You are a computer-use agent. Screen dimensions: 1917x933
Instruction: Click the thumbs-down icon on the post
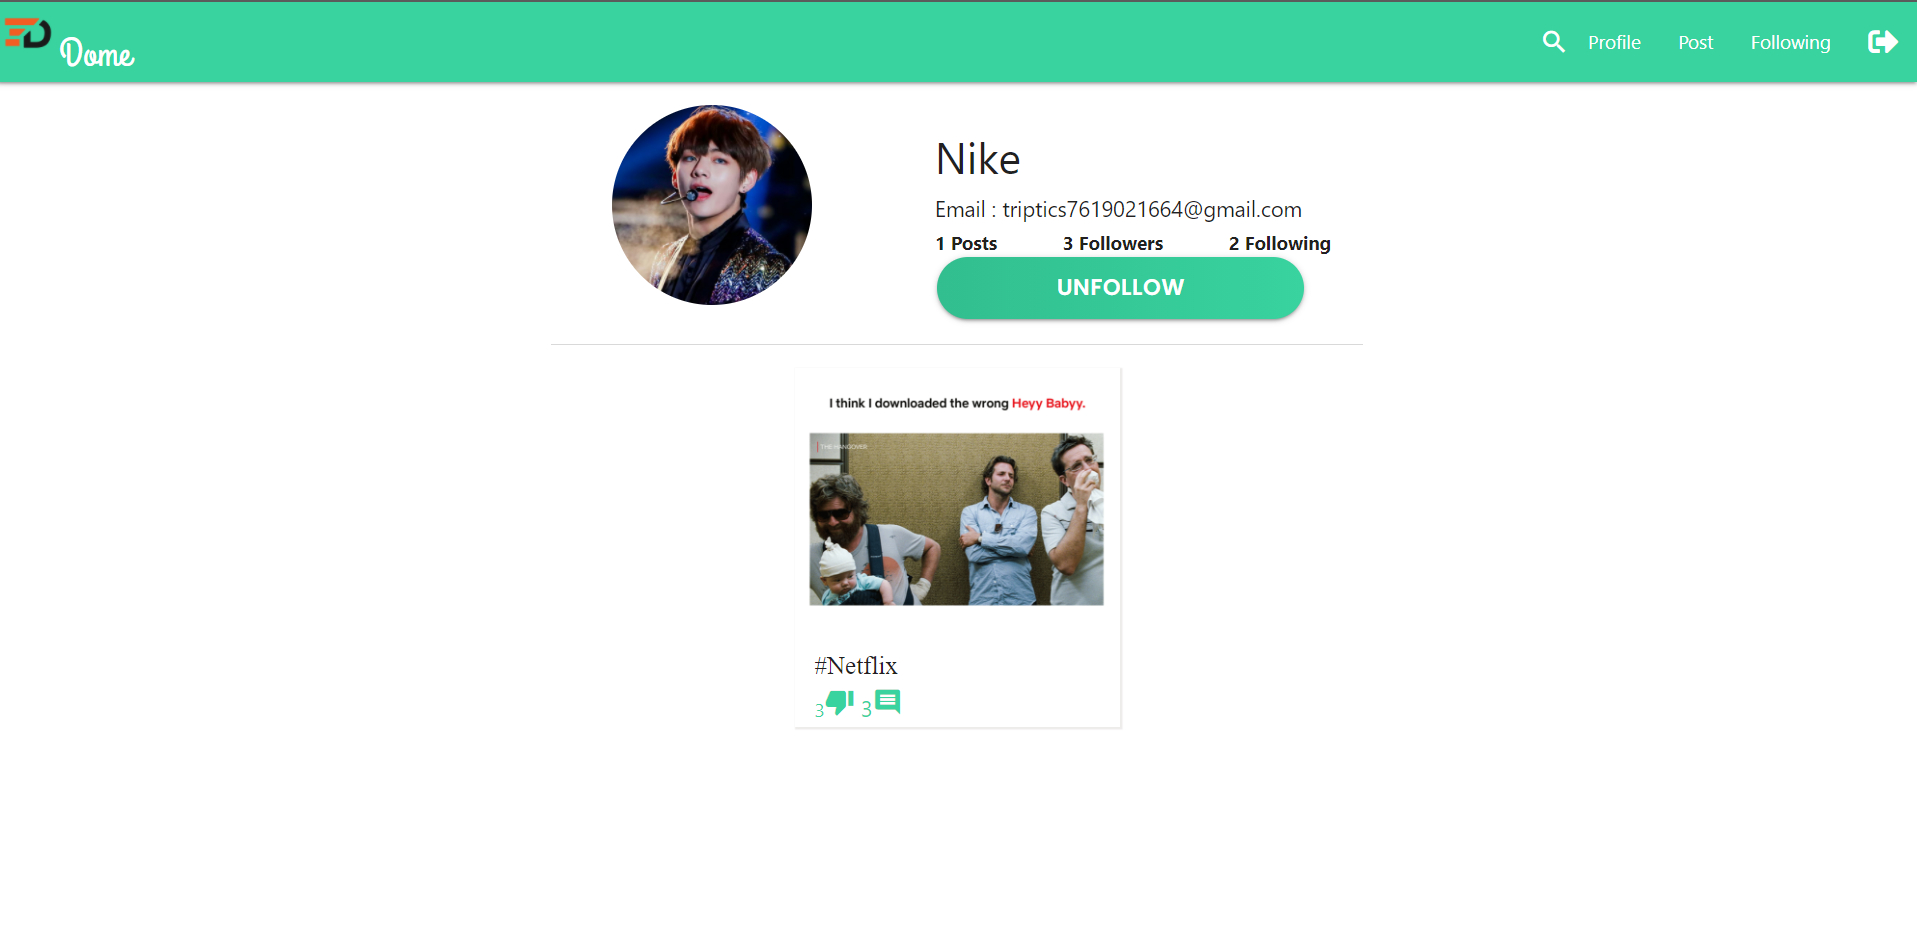point(840,703)
